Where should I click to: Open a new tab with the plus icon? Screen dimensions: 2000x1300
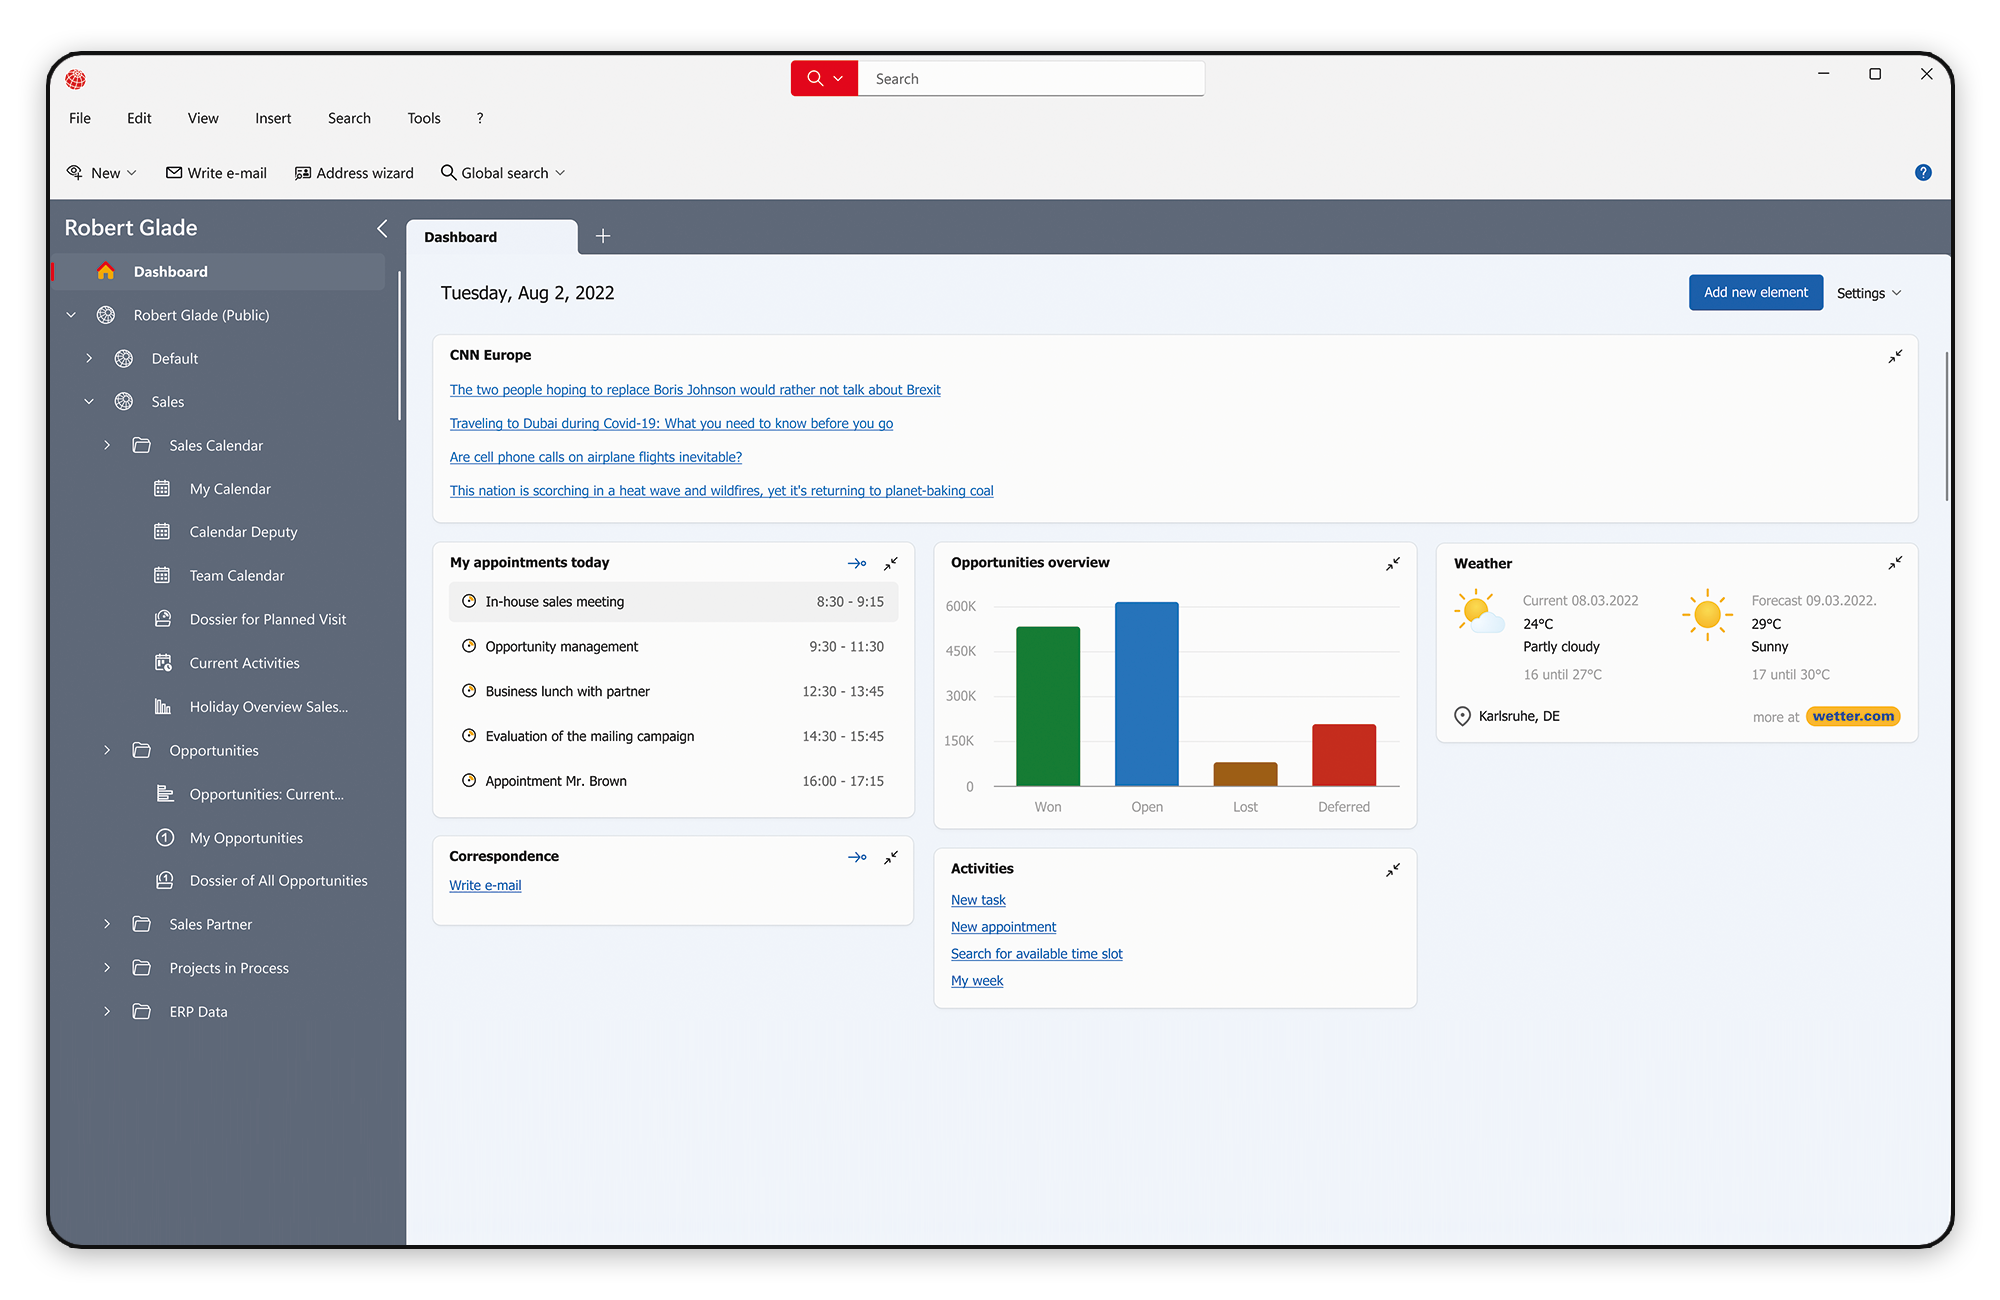point(602,236)
